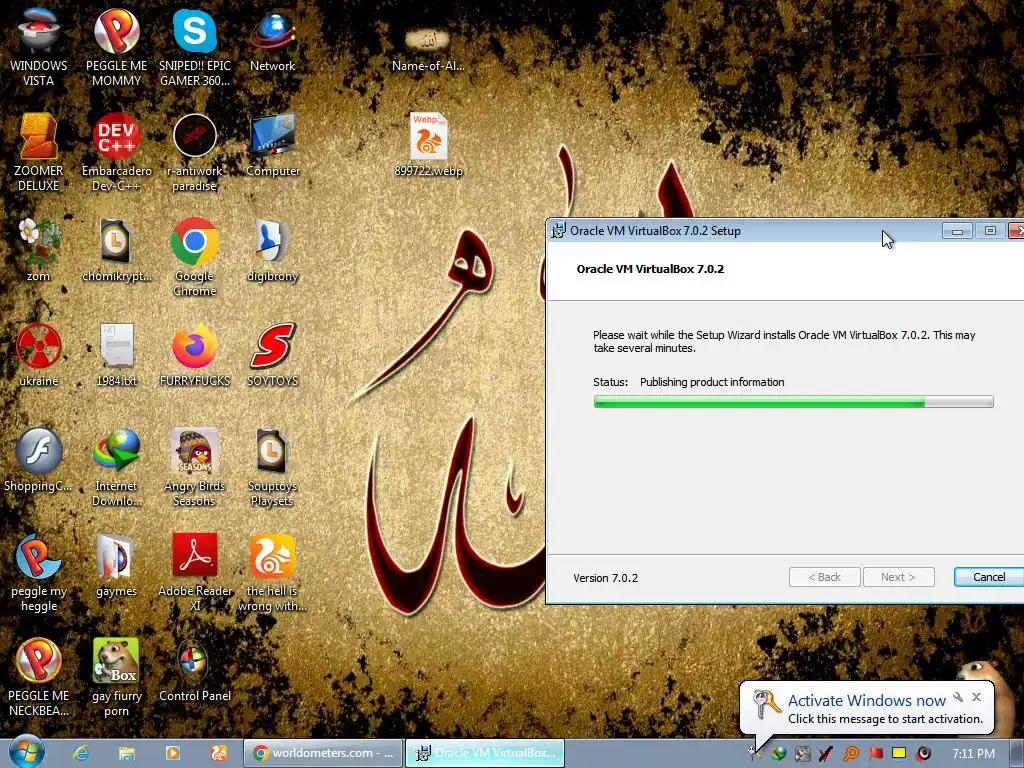Launch Embarcadero Dev-C++ from the desktop
The height and width of the screenshot is (768, 1024).
(116, 152)
